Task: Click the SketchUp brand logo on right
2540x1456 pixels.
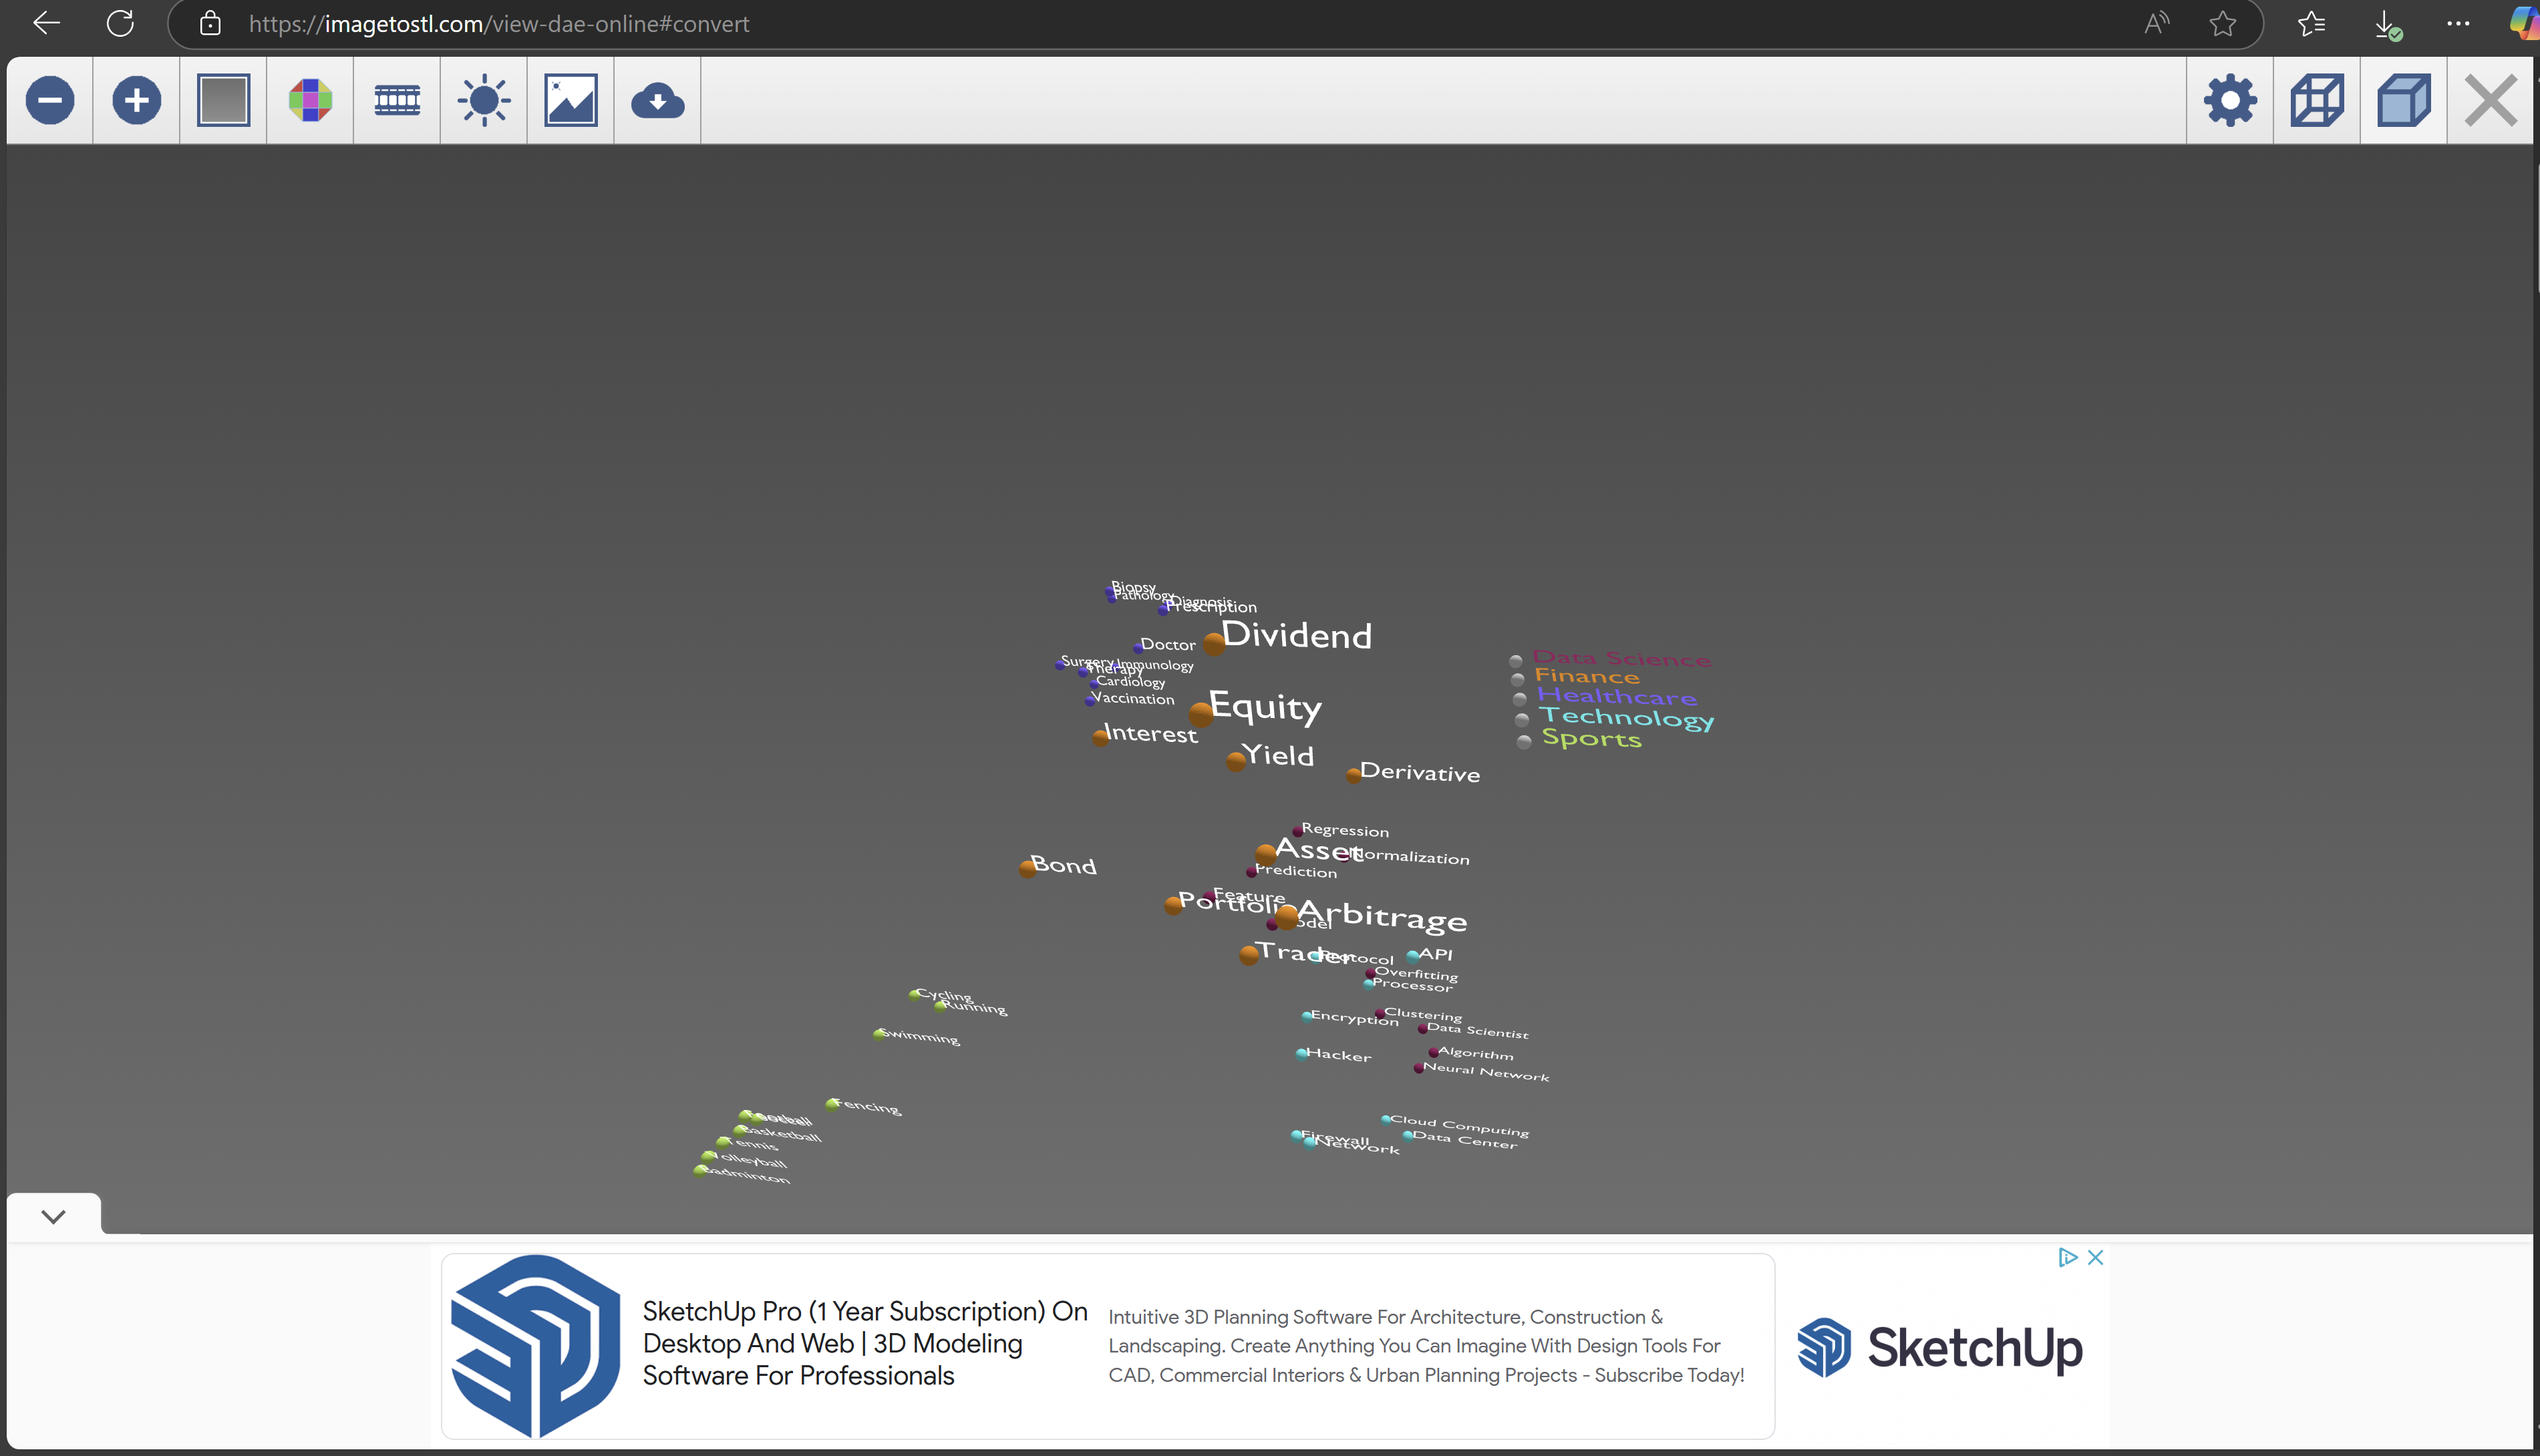Action: click(x=1940, y=1347)
